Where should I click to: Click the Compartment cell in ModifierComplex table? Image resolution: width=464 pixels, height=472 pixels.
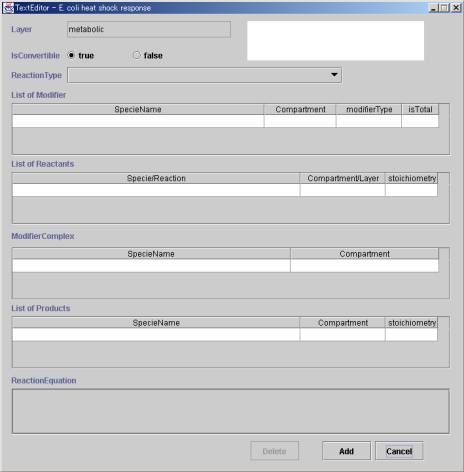click(364, 266)
